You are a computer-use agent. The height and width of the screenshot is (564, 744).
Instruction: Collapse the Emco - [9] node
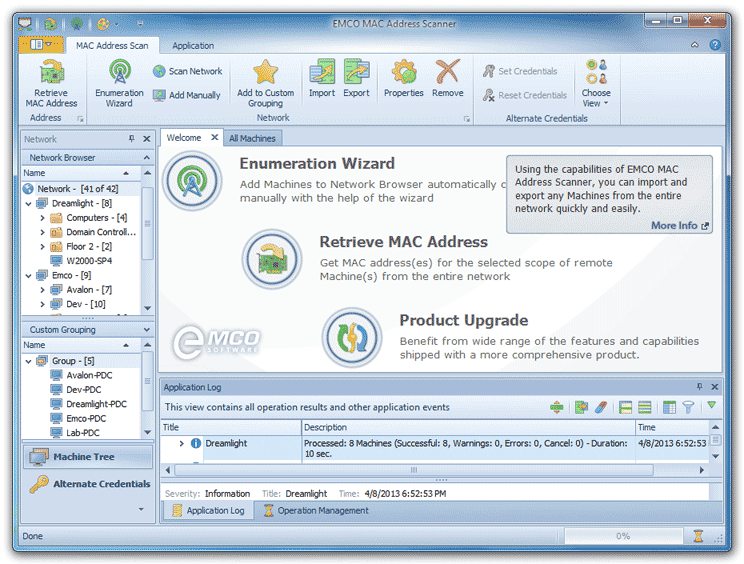(x=28, y=276)
